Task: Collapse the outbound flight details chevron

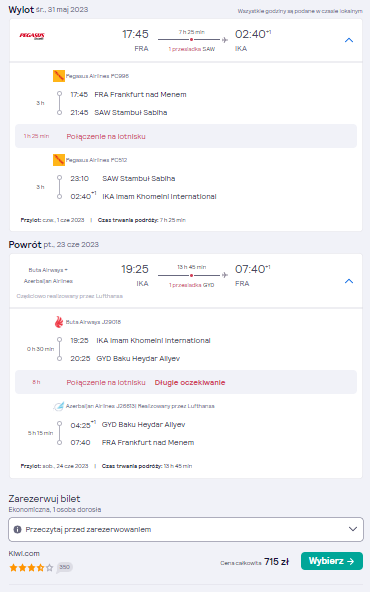Action: point(349,40)
